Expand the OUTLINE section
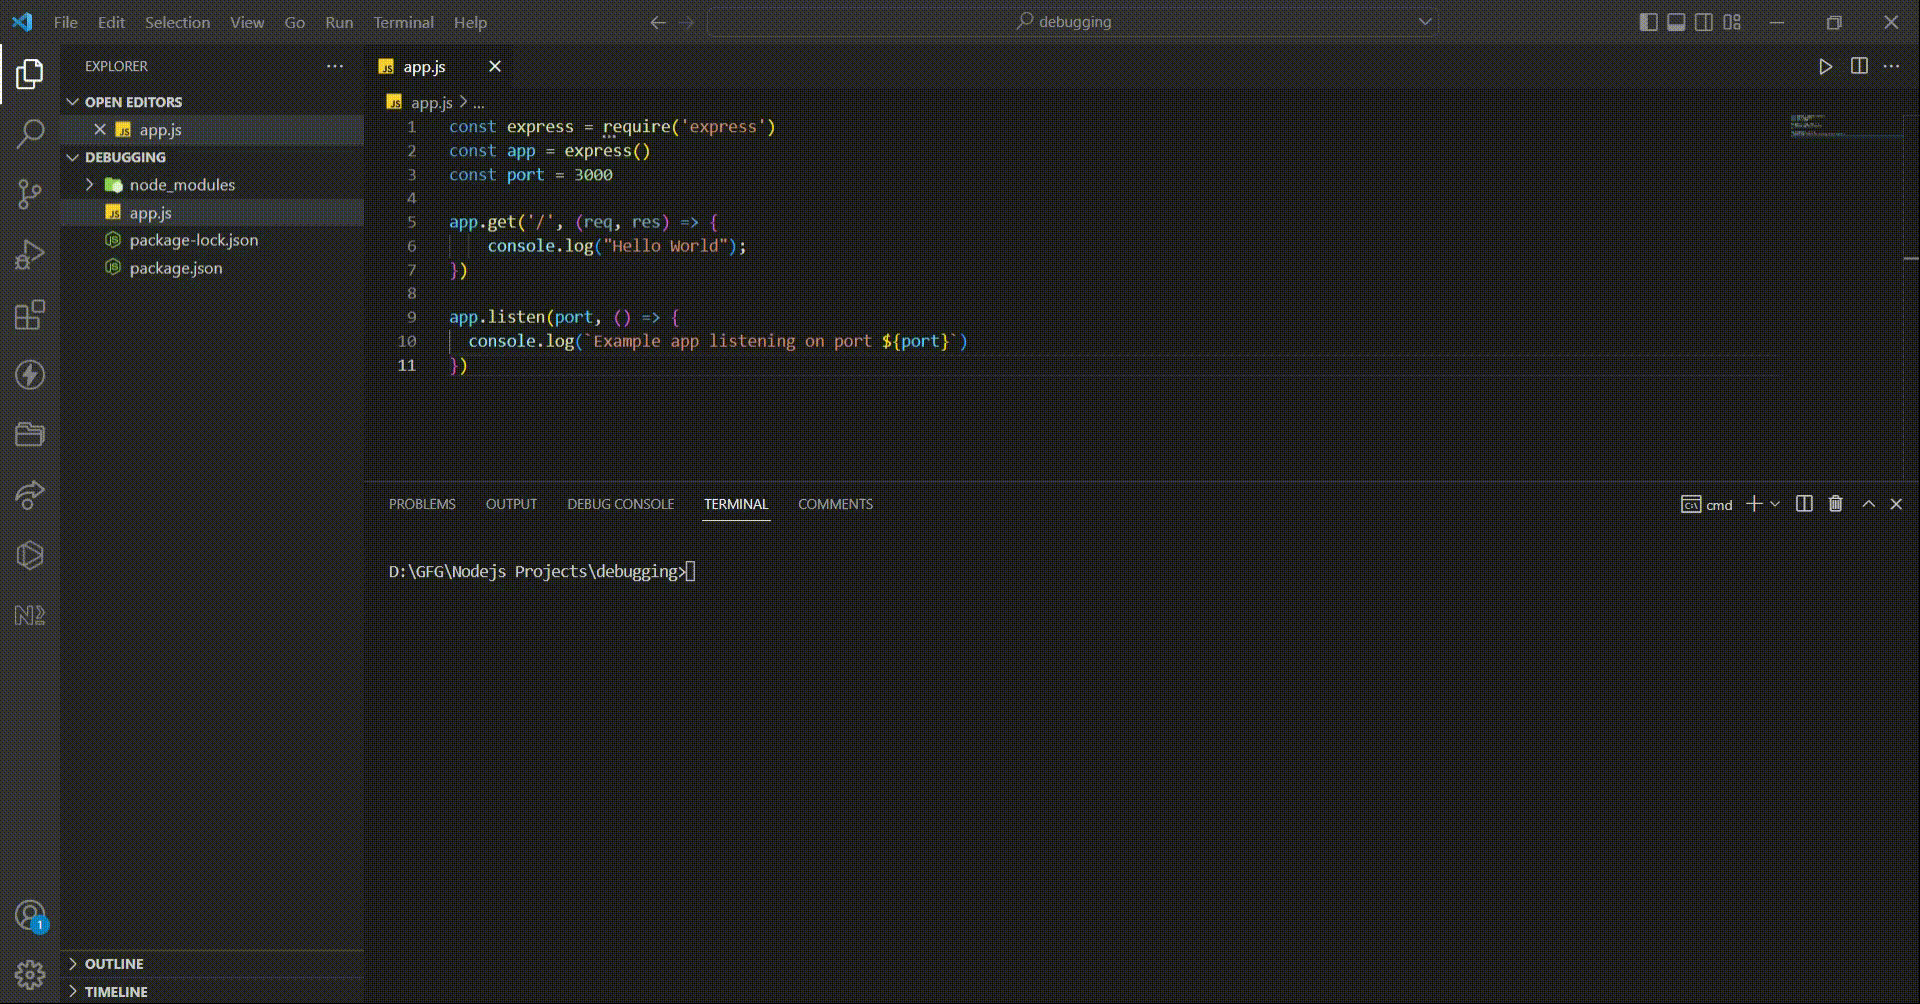The height and width of the screenshot is (1004, 1920). point(114,964)
